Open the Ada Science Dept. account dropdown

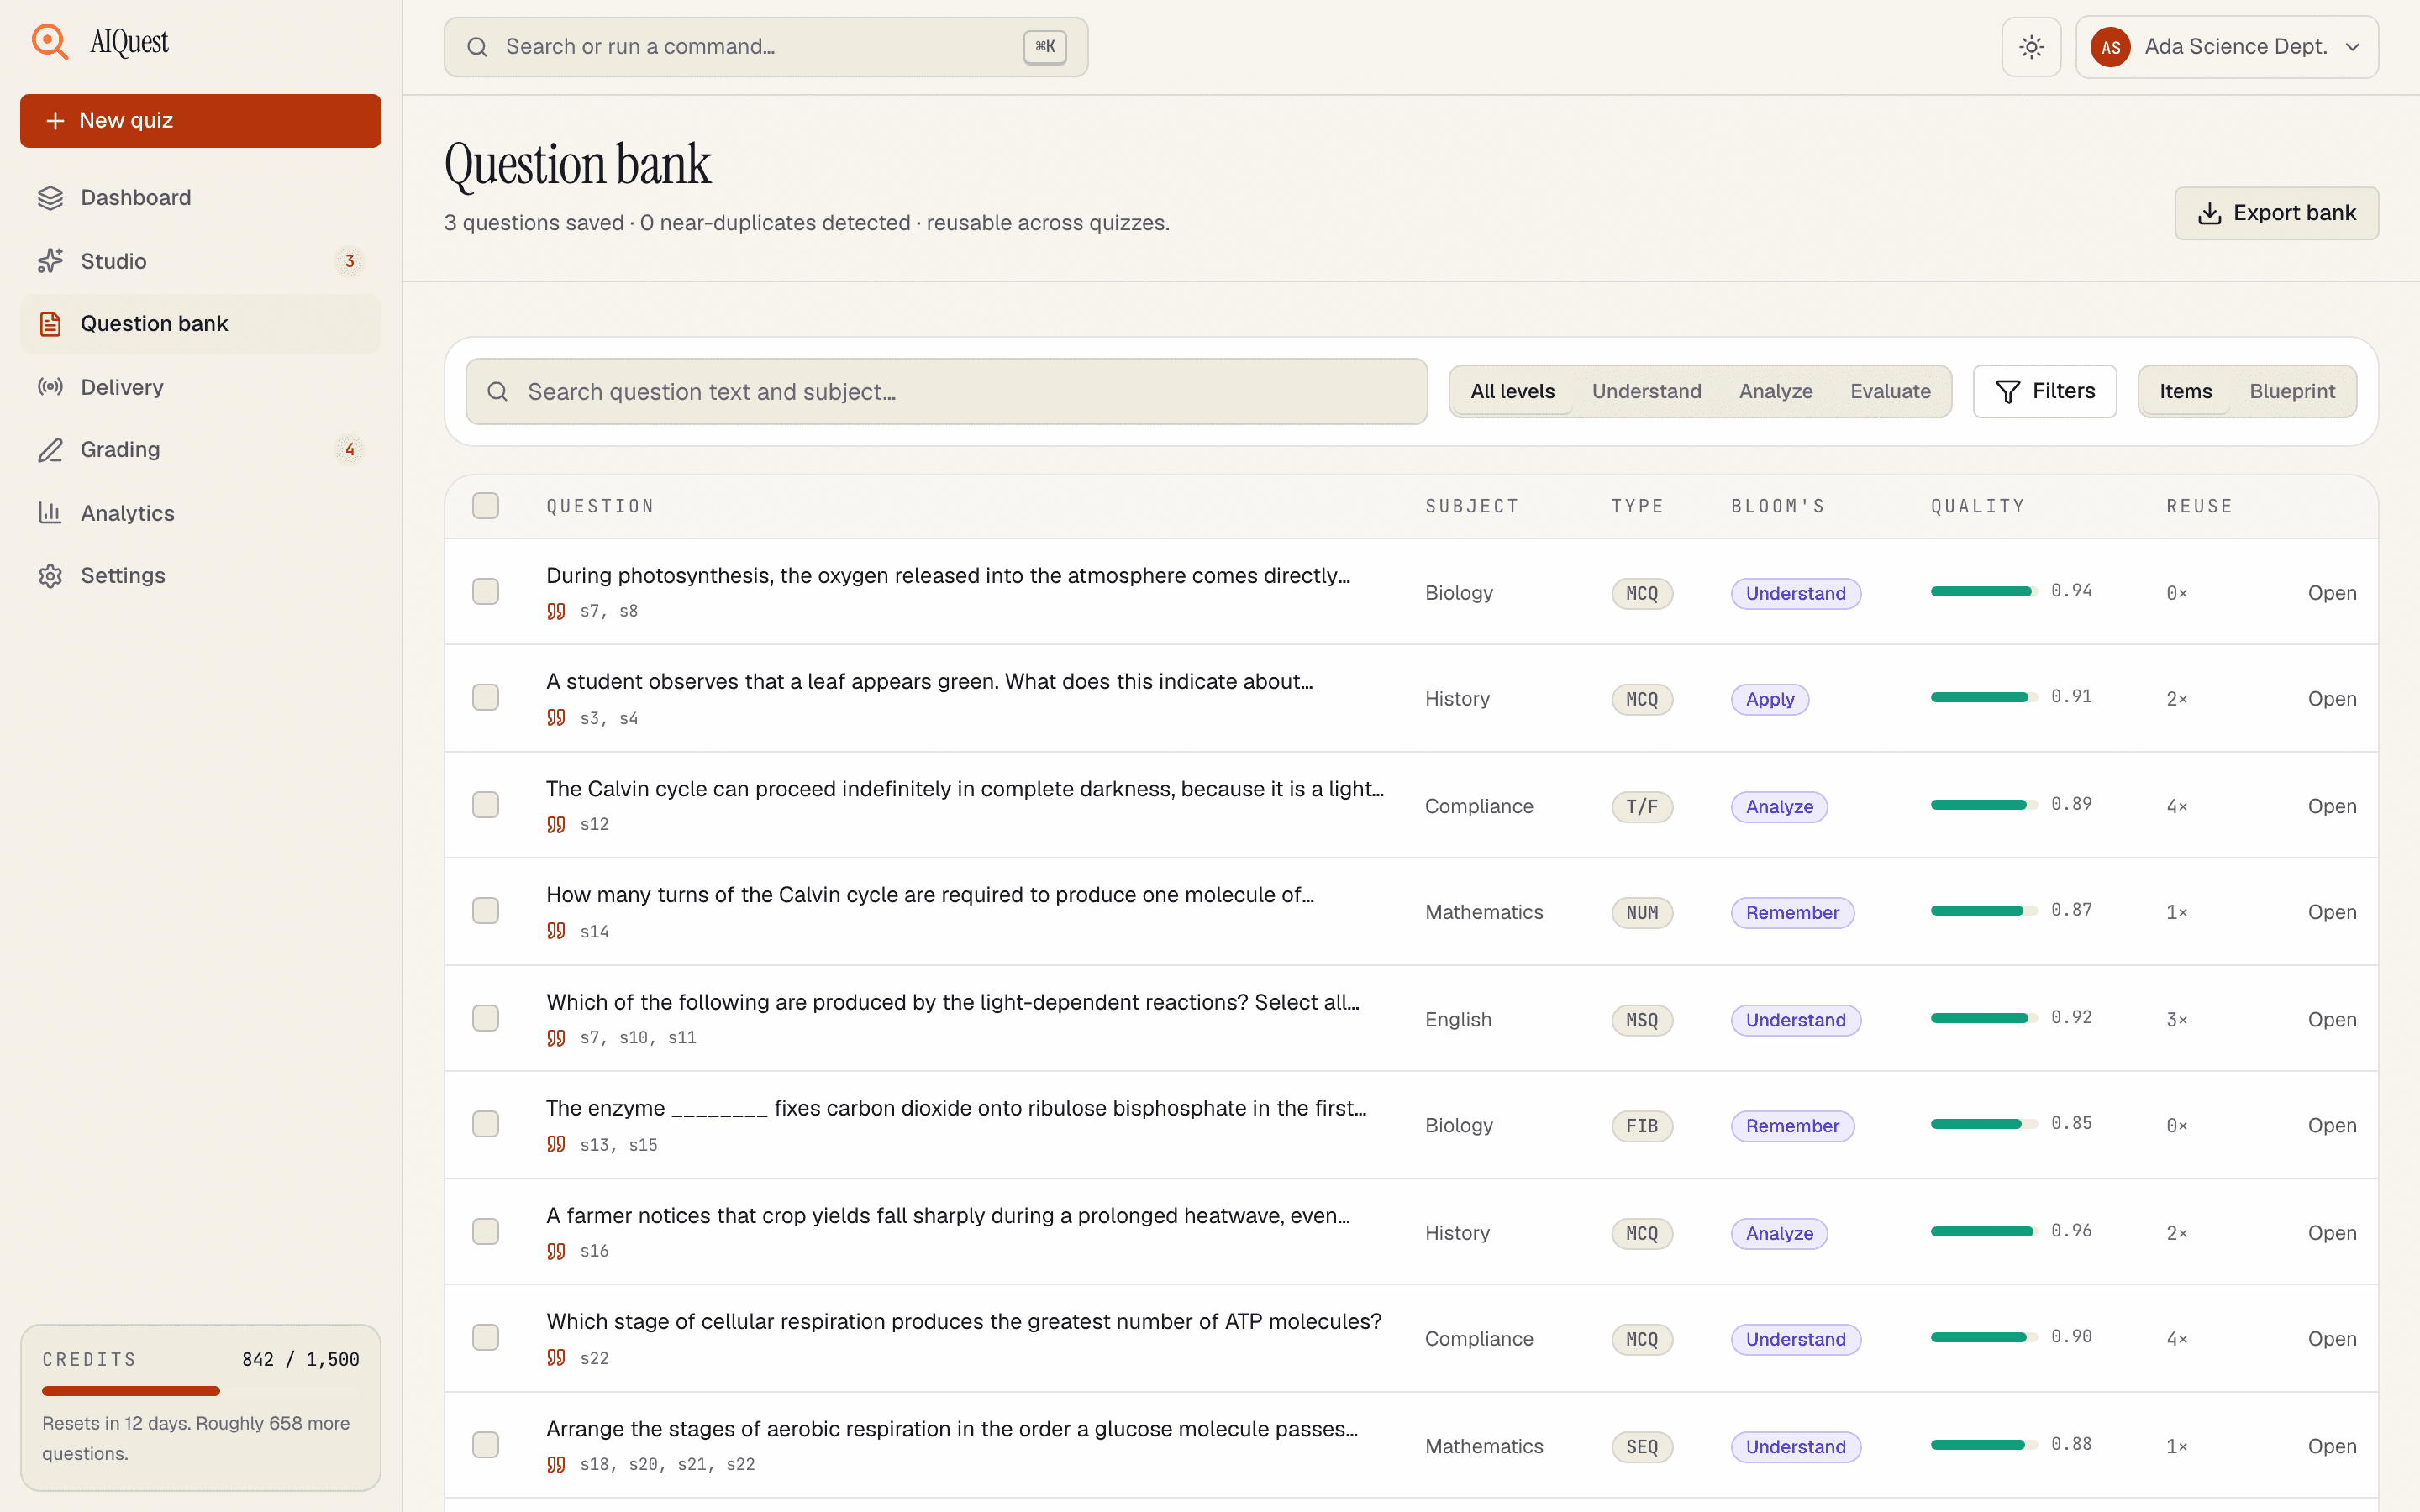tap(2226, 47)
